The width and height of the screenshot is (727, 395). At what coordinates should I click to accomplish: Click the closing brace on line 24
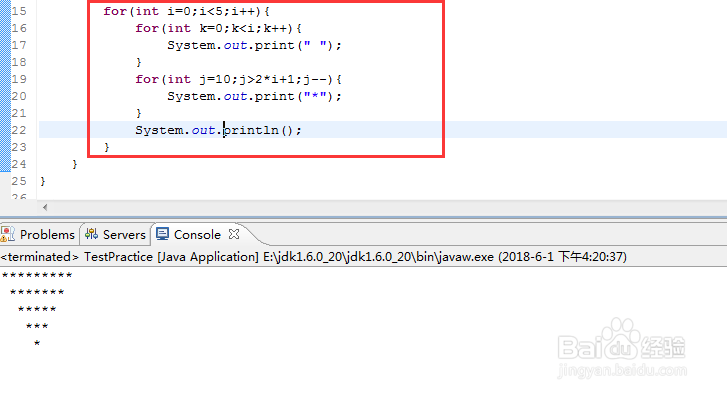[75, 165]
